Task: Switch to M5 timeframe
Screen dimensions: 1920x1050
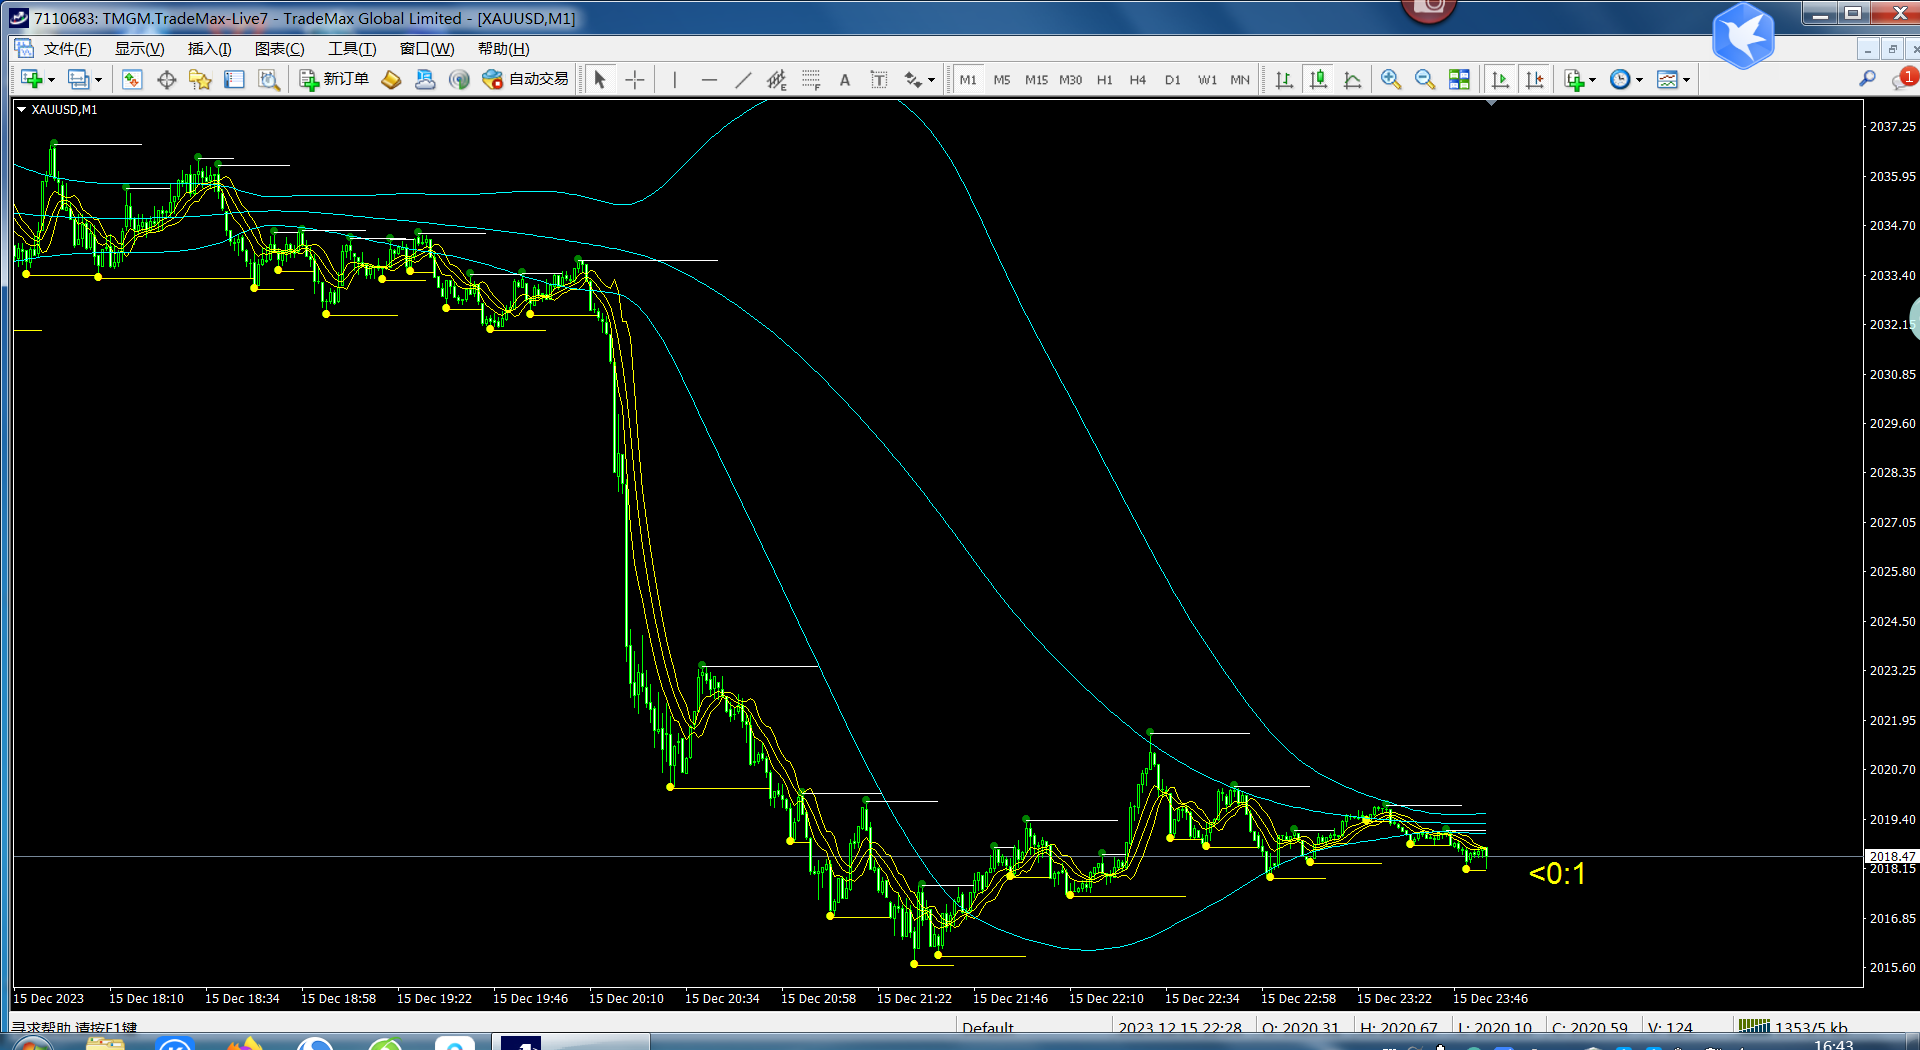Action: pyautogui.click(x=1002, y=80)
